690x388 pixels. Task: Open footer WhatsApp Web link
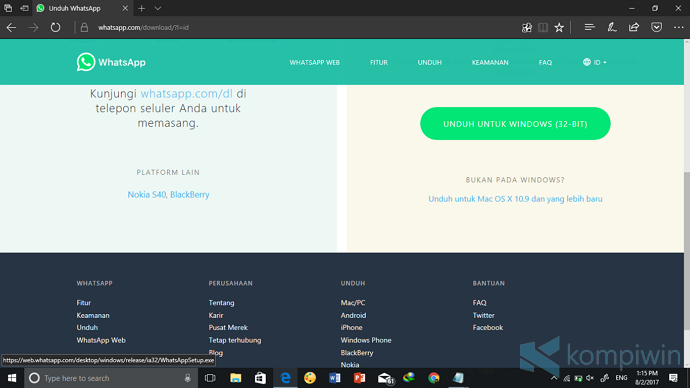click(101, 340)
